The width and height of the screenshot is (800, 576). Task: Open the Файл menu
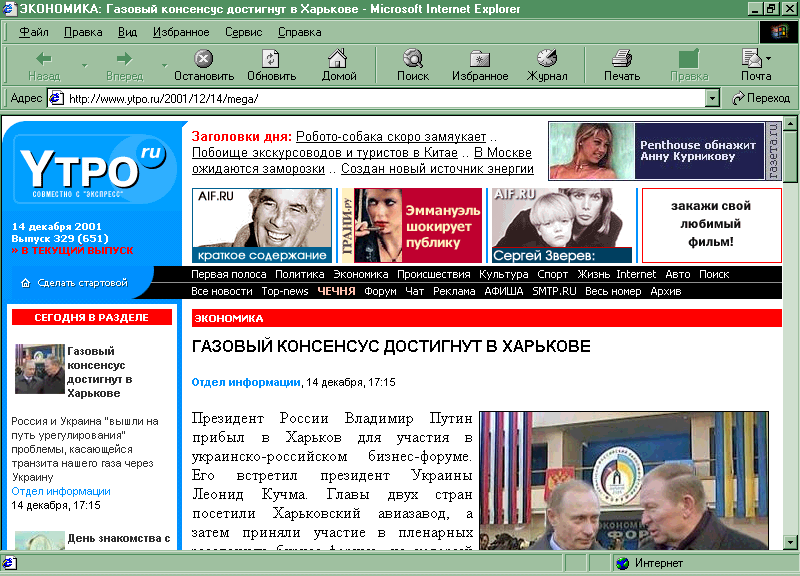(x=33, y=32)
